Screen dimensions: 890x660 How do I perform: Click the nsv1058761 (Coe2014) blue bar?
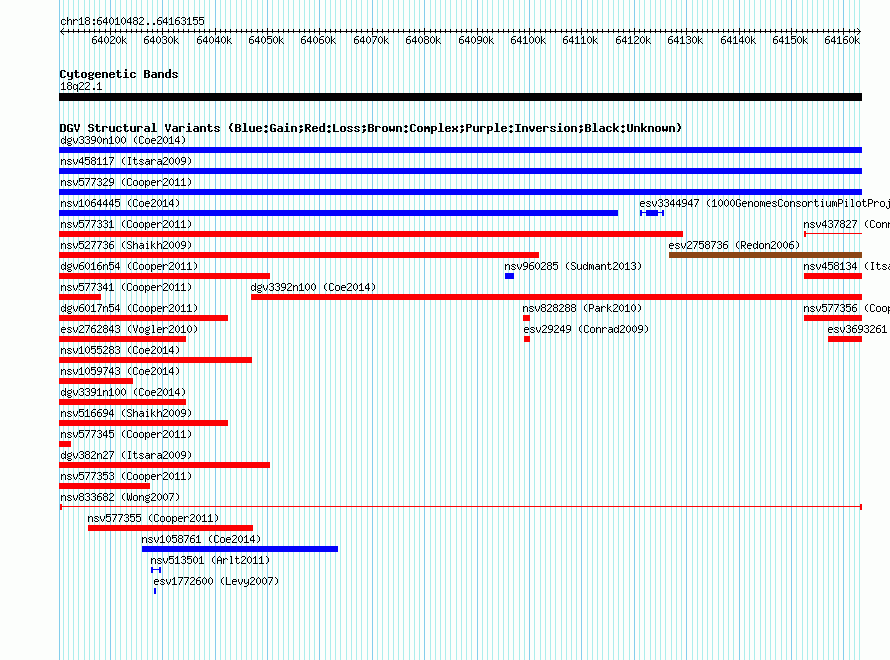tap(240, 549)
